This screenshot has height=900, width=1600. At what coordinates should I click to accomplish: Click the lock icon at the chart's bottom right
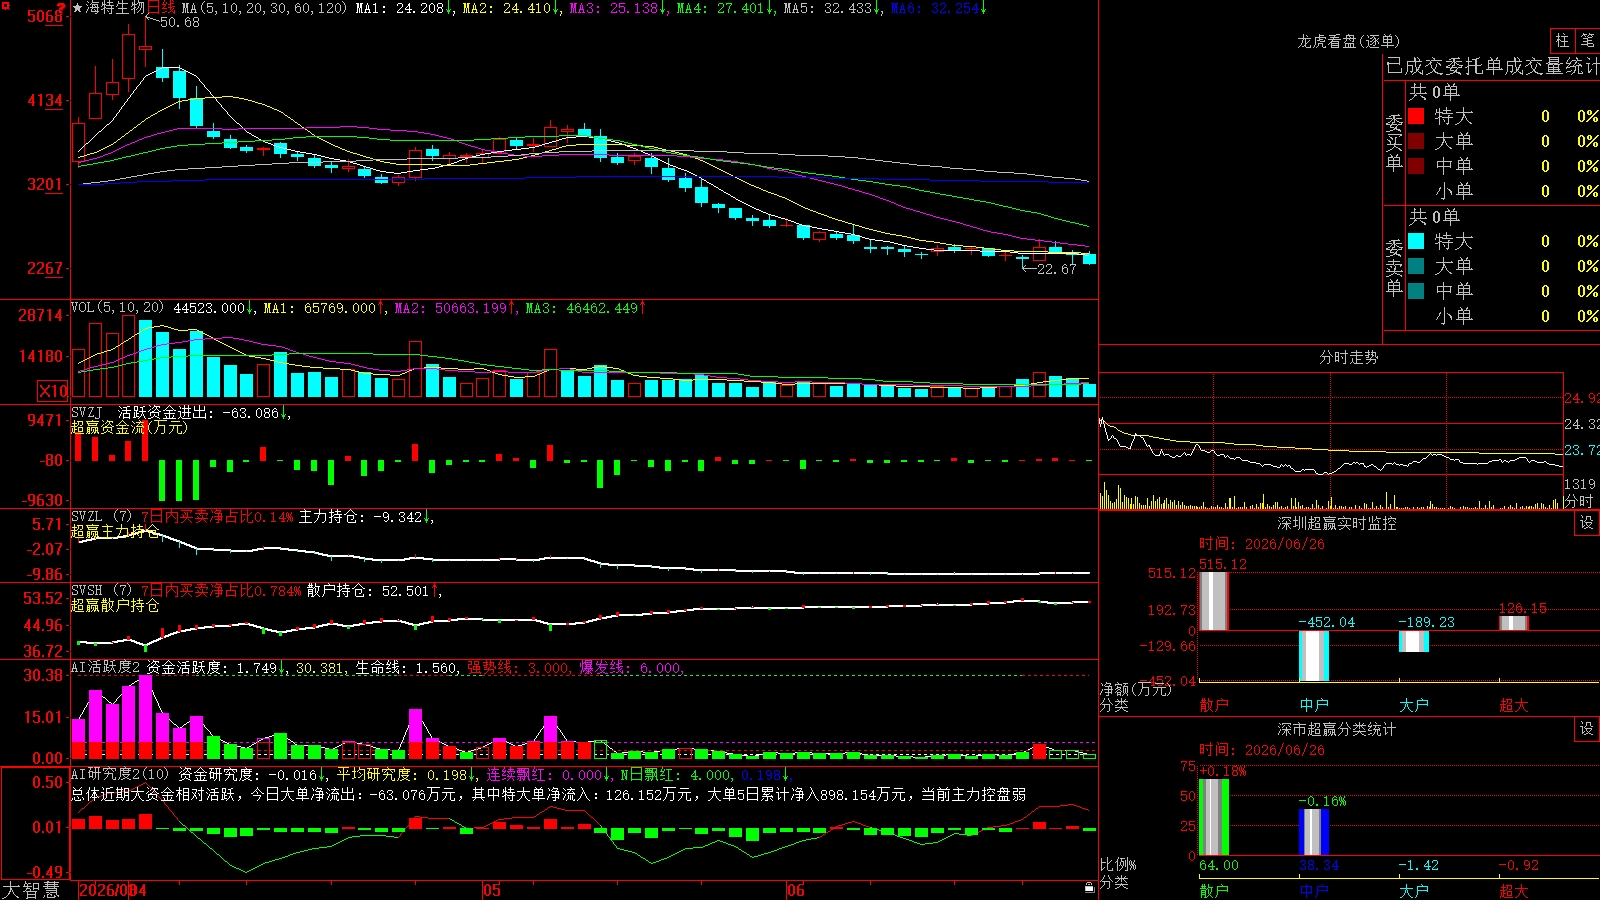pyautogui.click(x=1090, y=887)
